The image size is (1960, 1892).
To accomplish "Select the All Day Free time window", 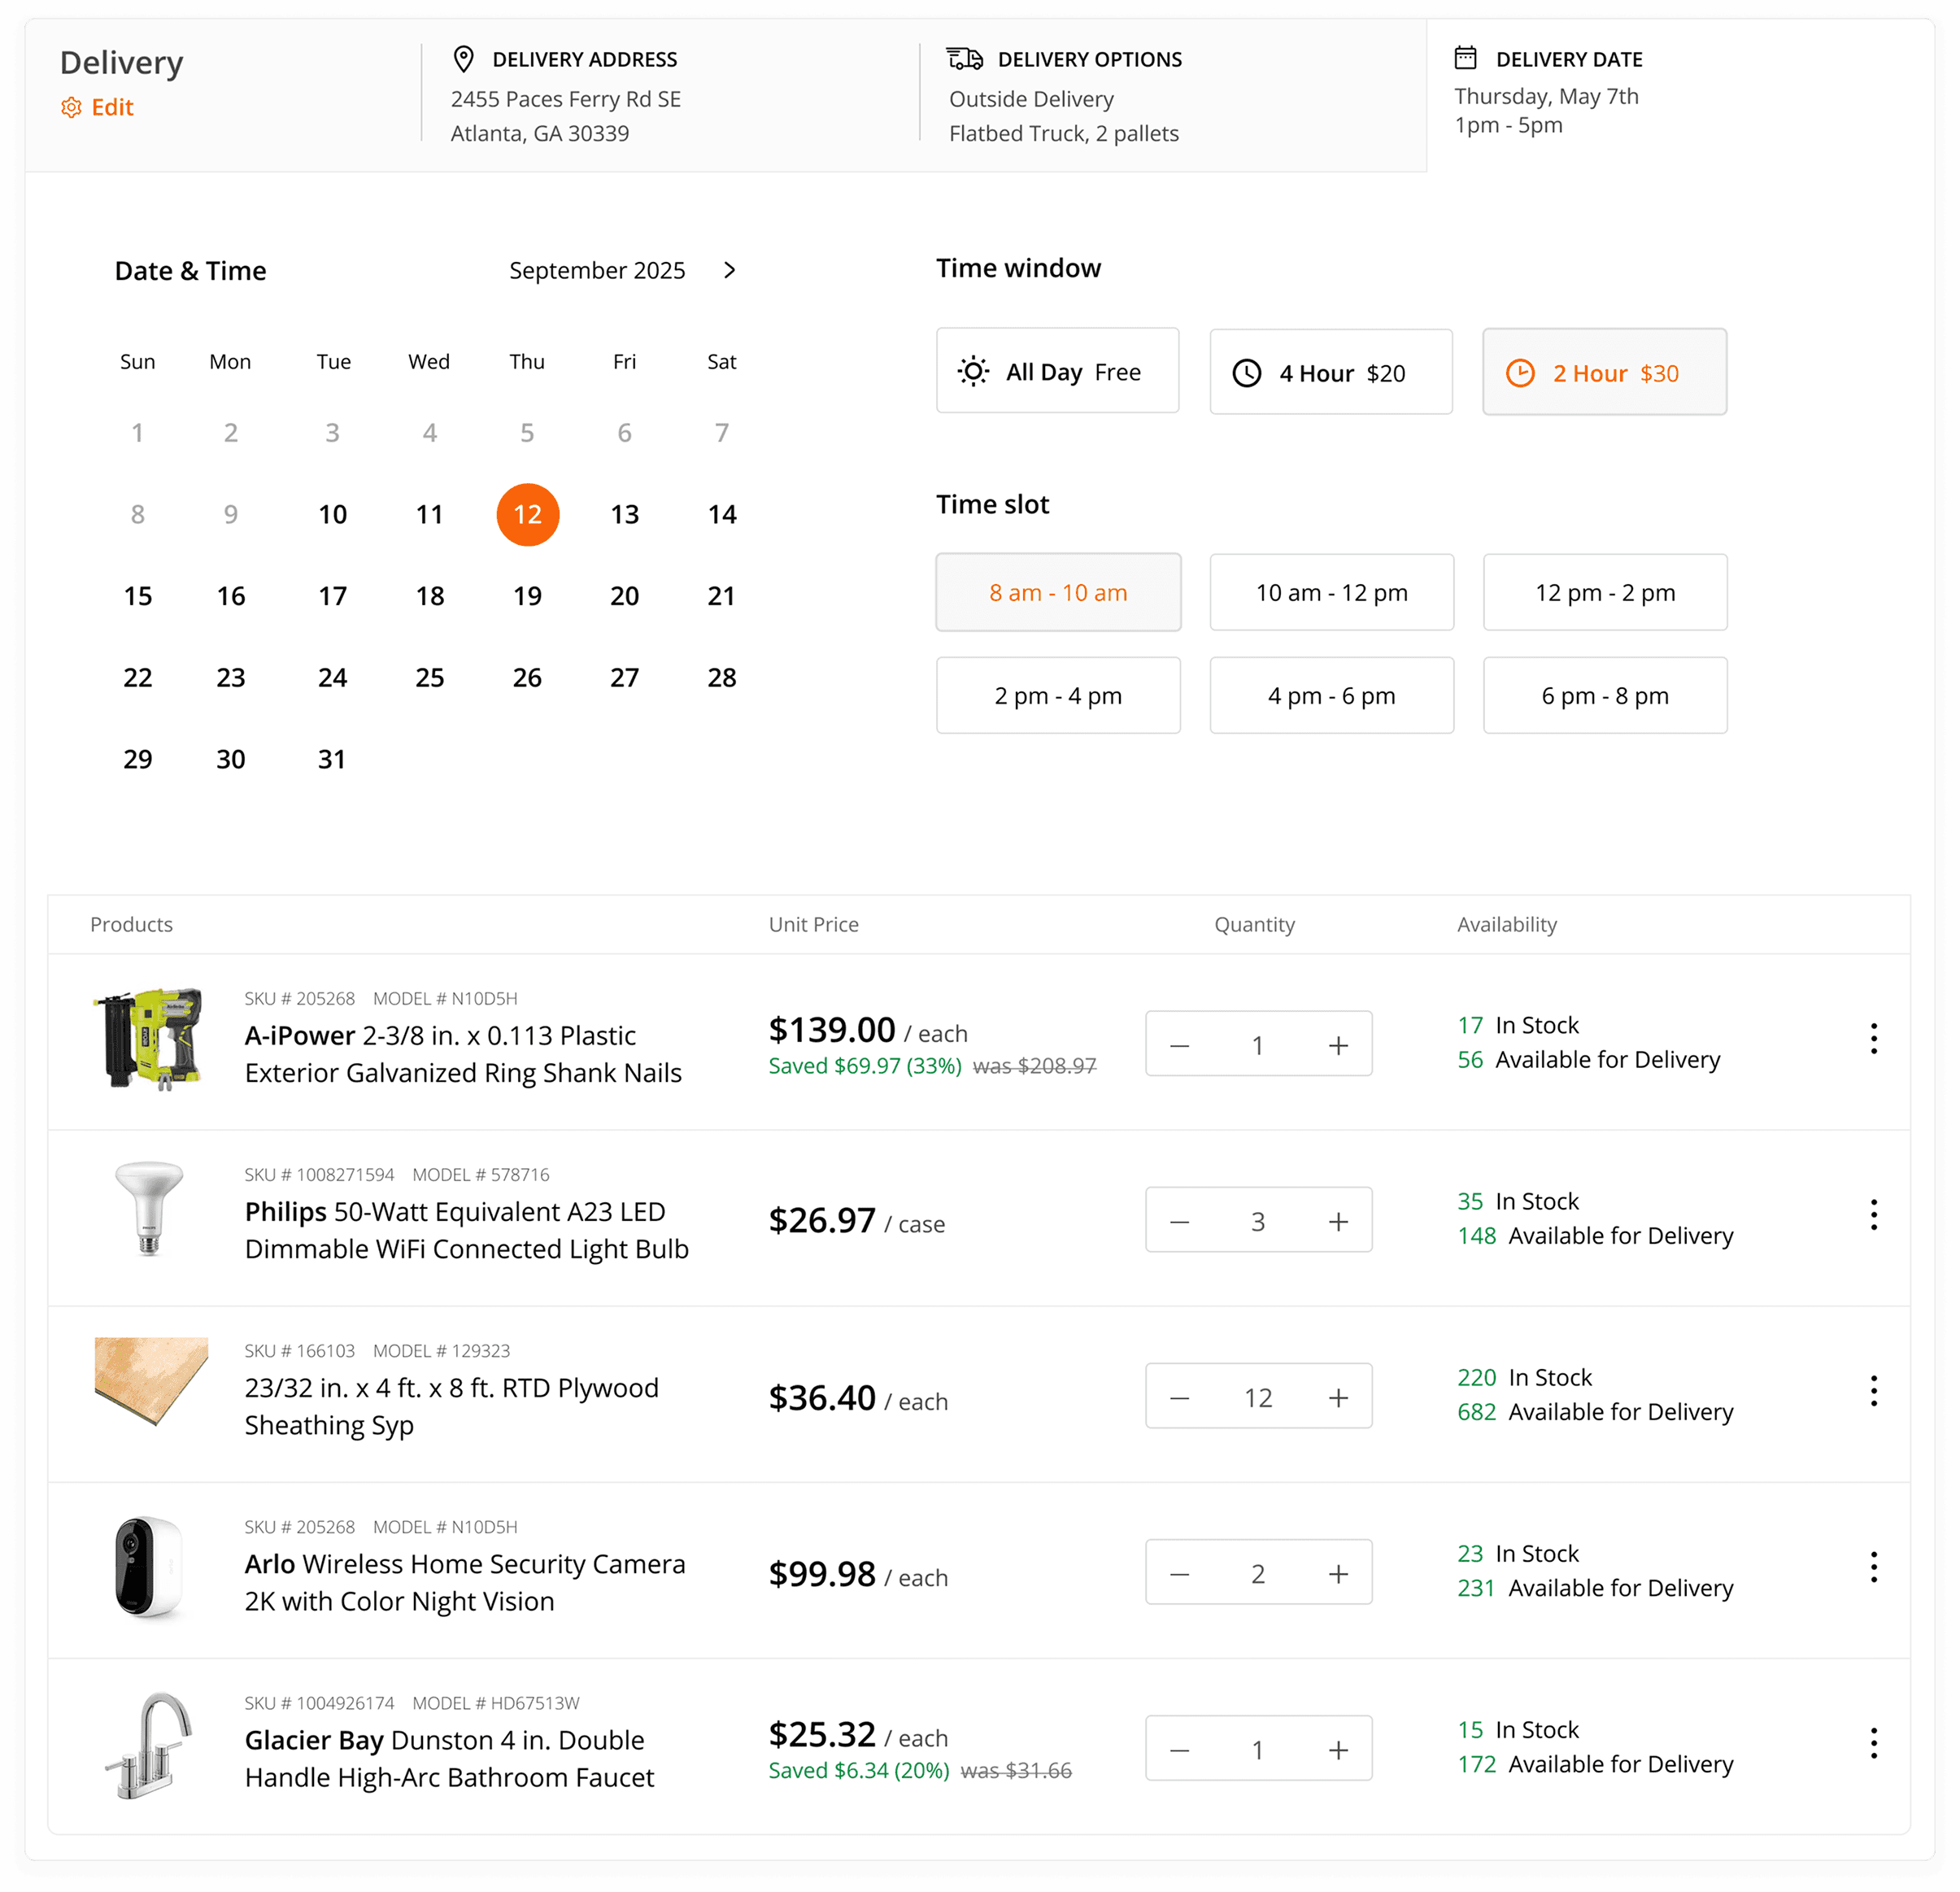I will click(x=1057, y=372).
